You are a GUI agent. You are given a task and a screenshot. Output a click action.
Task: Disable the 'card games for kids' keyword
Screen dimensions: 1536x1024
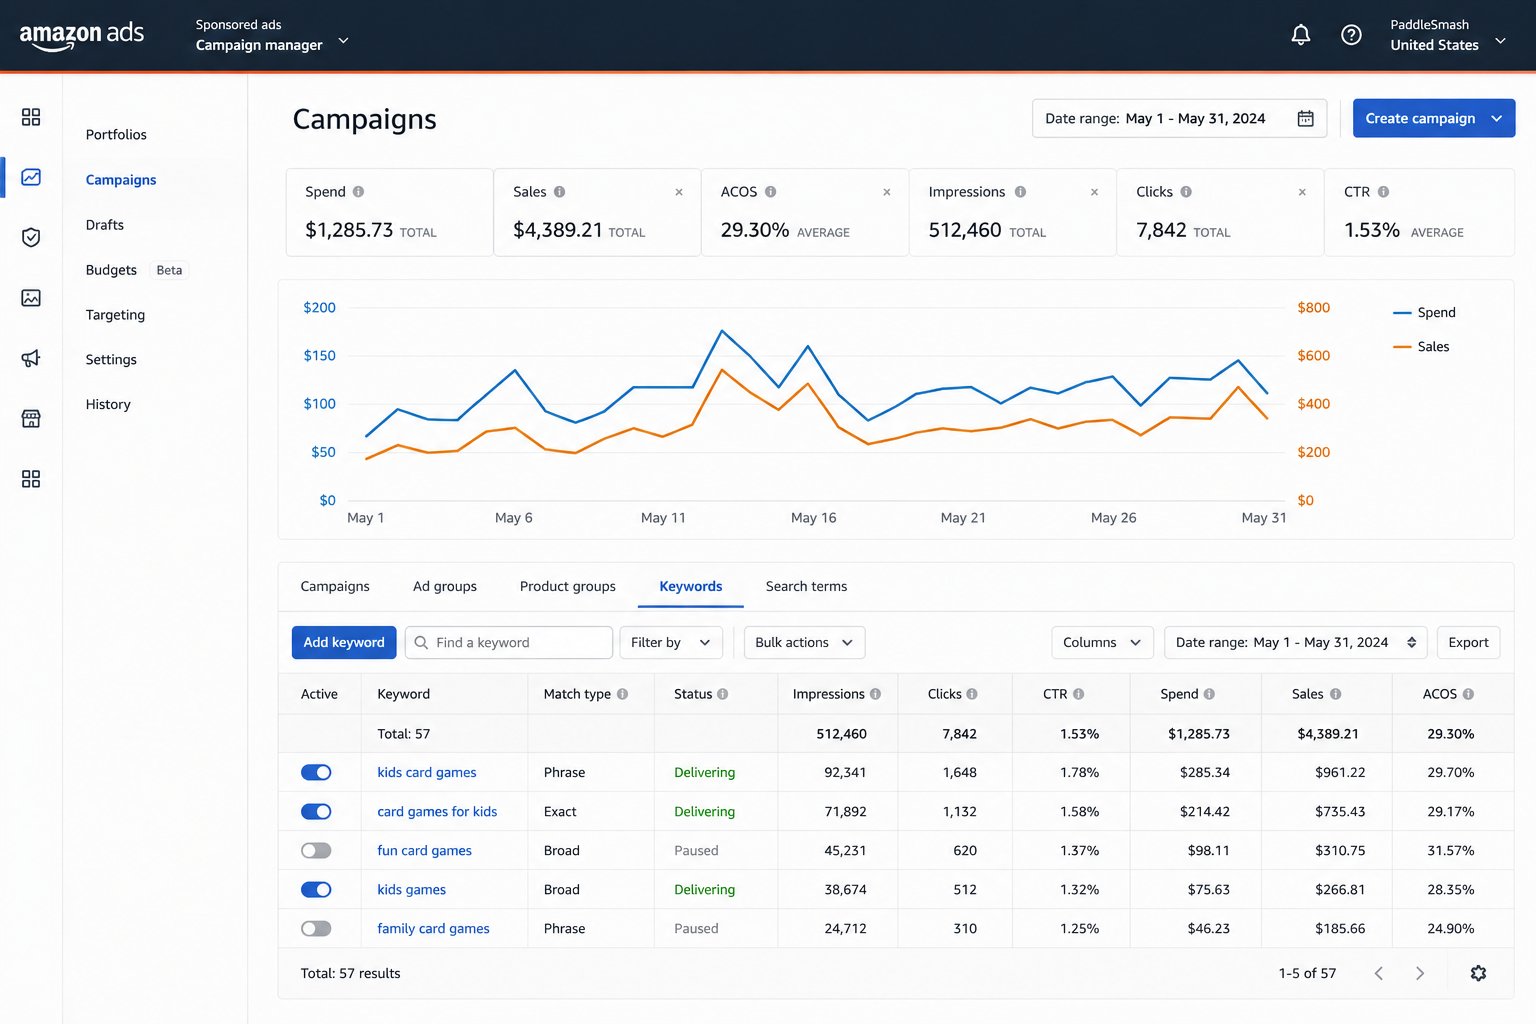coord(316,811)
